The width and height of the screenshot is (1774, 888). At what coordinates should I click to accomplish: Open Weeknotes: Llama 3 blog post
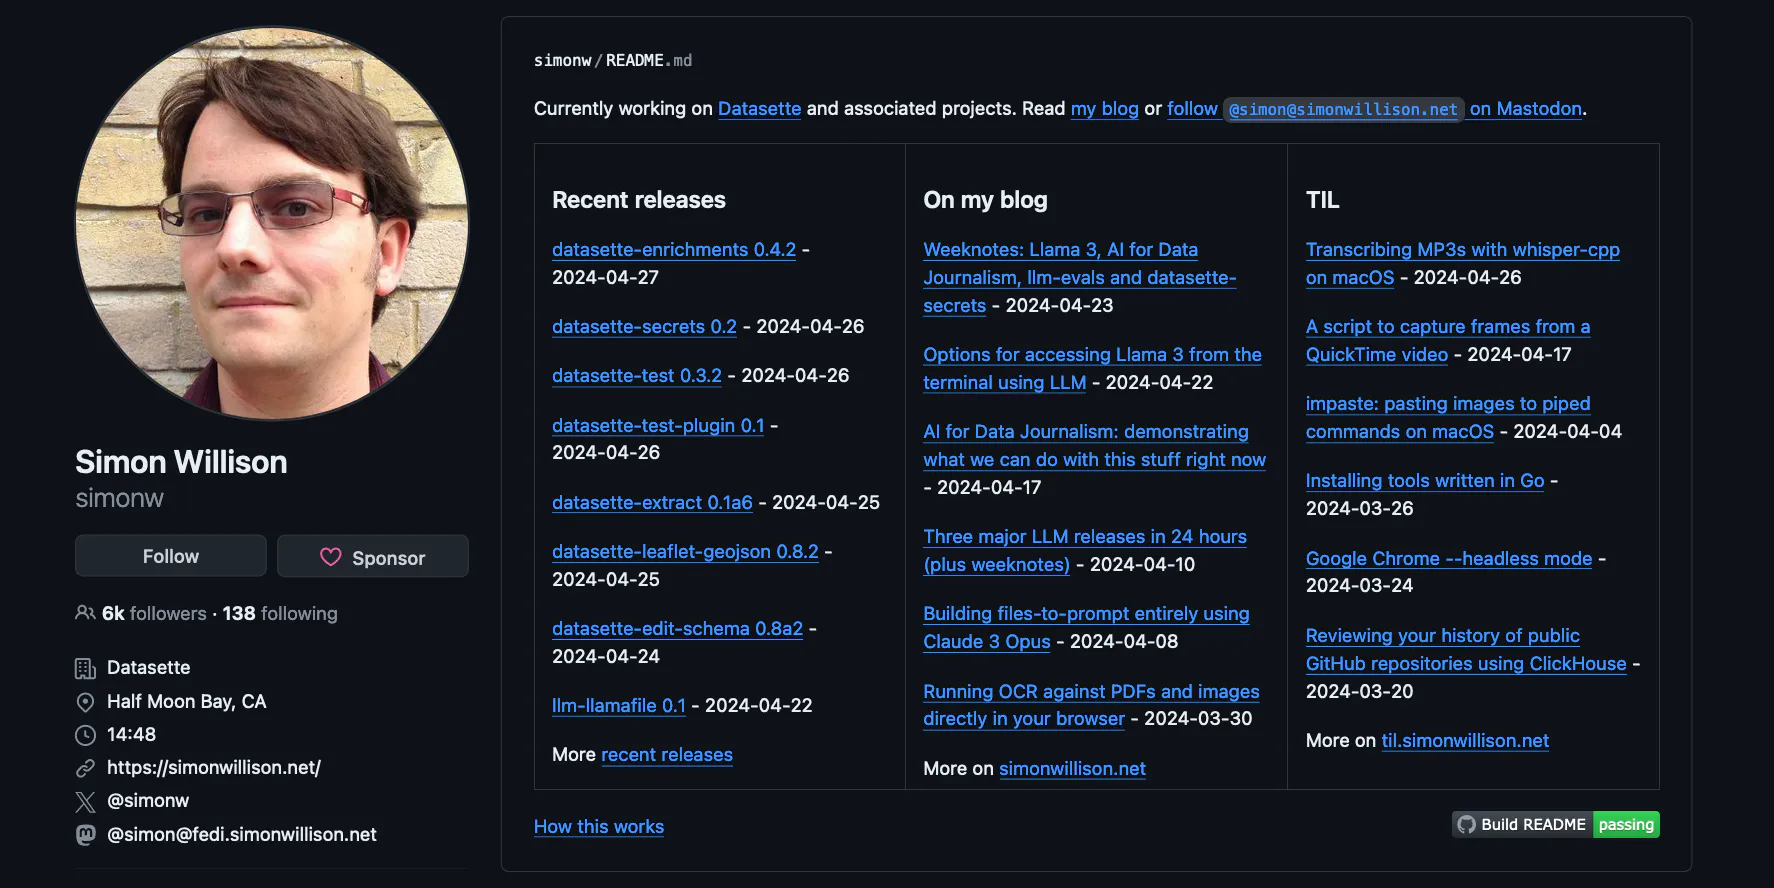pos(1079,278)
